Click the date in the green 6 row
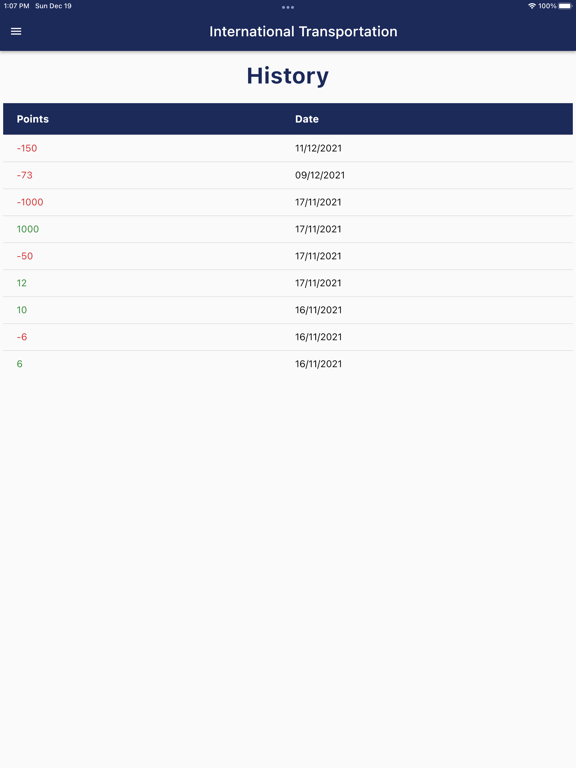Viewport: 576px width, 768px height. 318,363
